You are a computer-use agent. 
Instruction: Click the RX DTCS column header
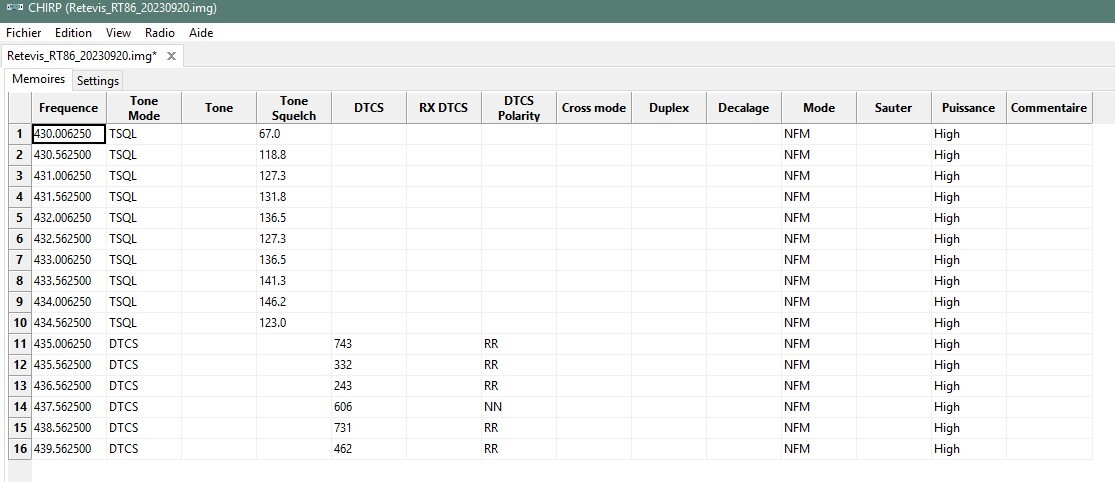point(444,108)
